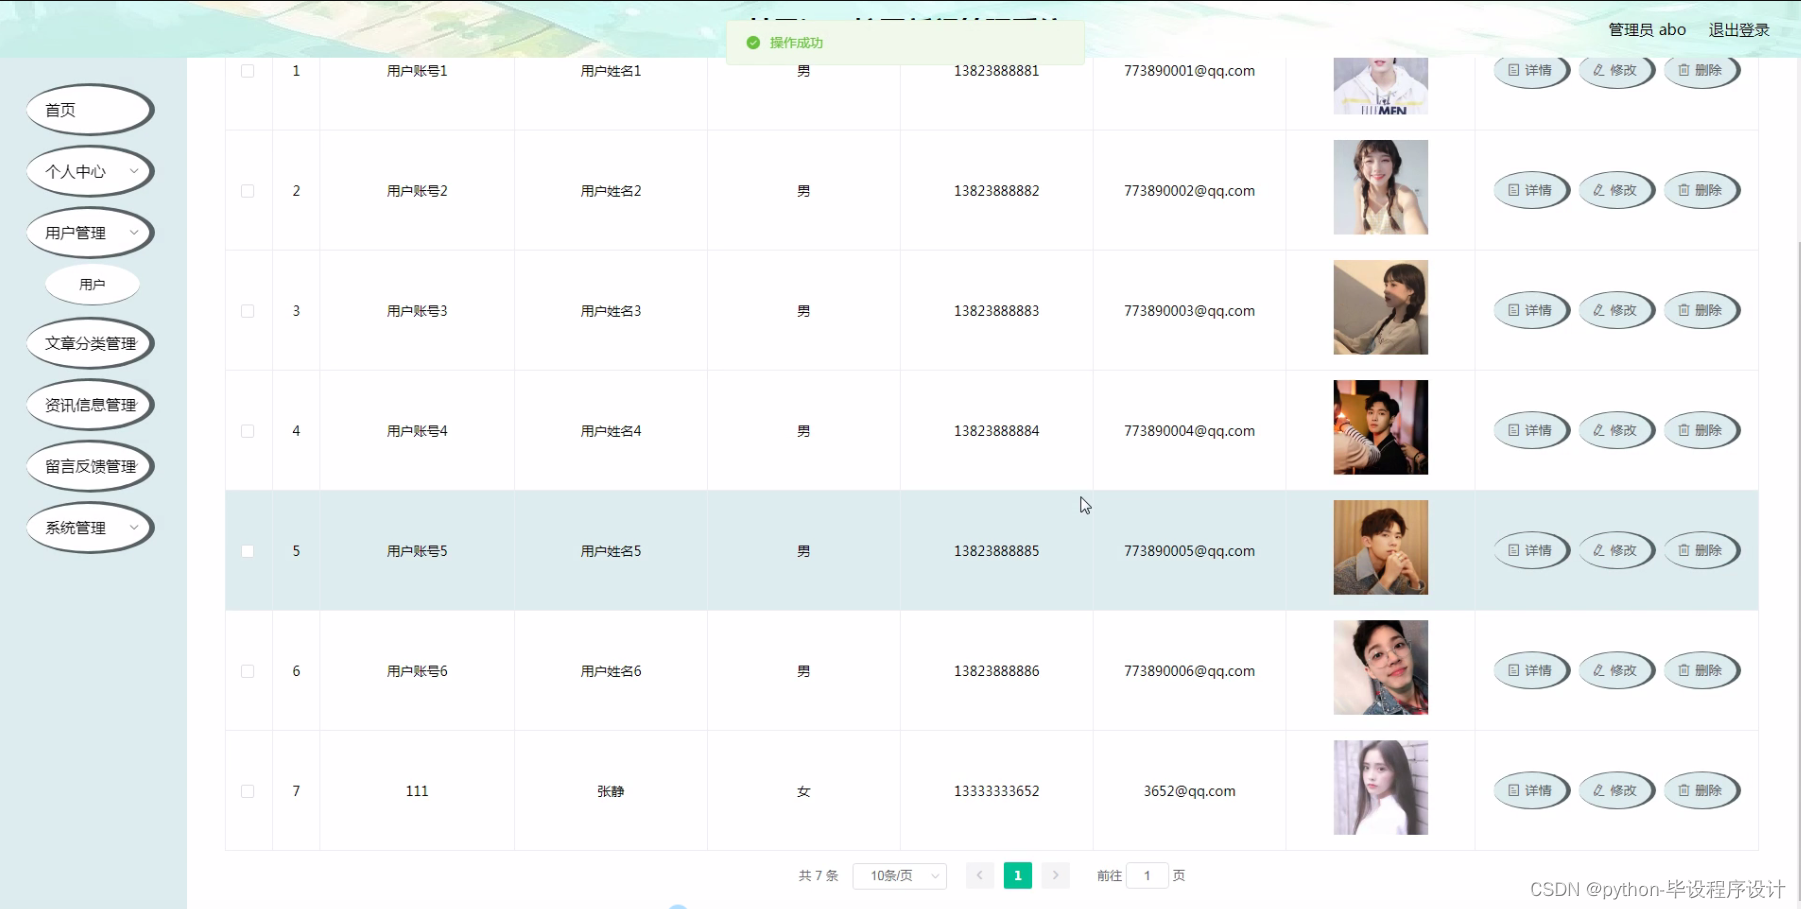The height and width of the screenshot is (909, 1801).
Task: Check the checkbox for 用户账号4
Action: (x=248, y=430)
